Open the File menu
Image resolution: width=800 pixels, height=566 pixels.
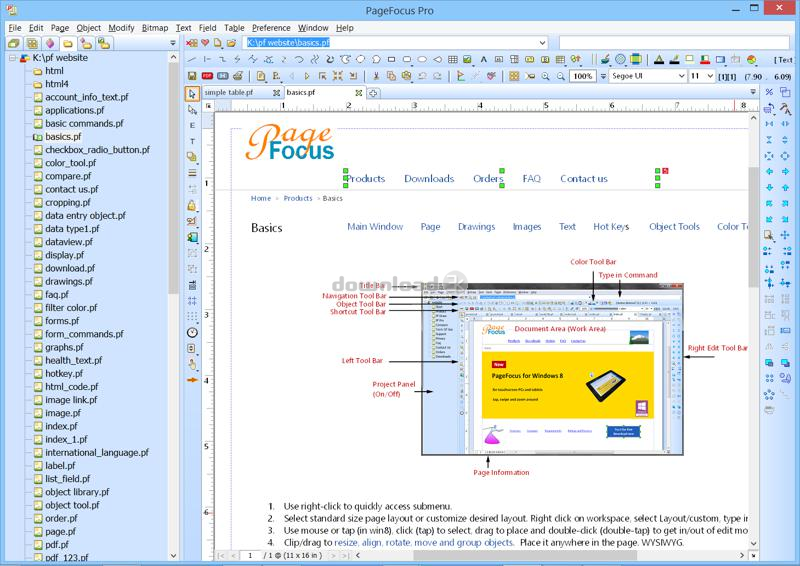15,28
